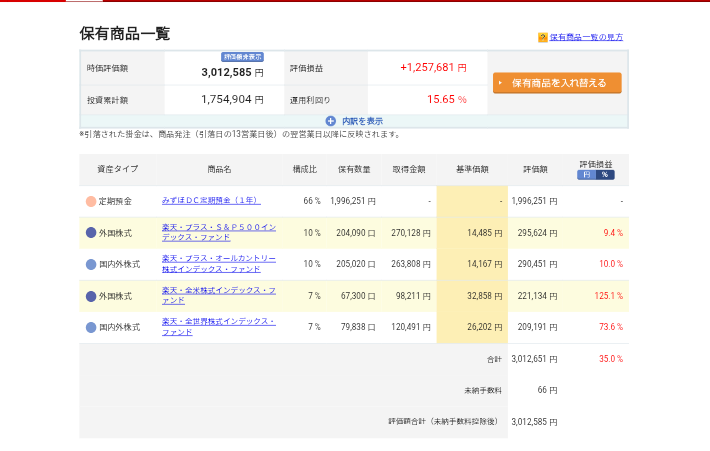Click the 3,012,651 円 合計 value

[534, 359]
